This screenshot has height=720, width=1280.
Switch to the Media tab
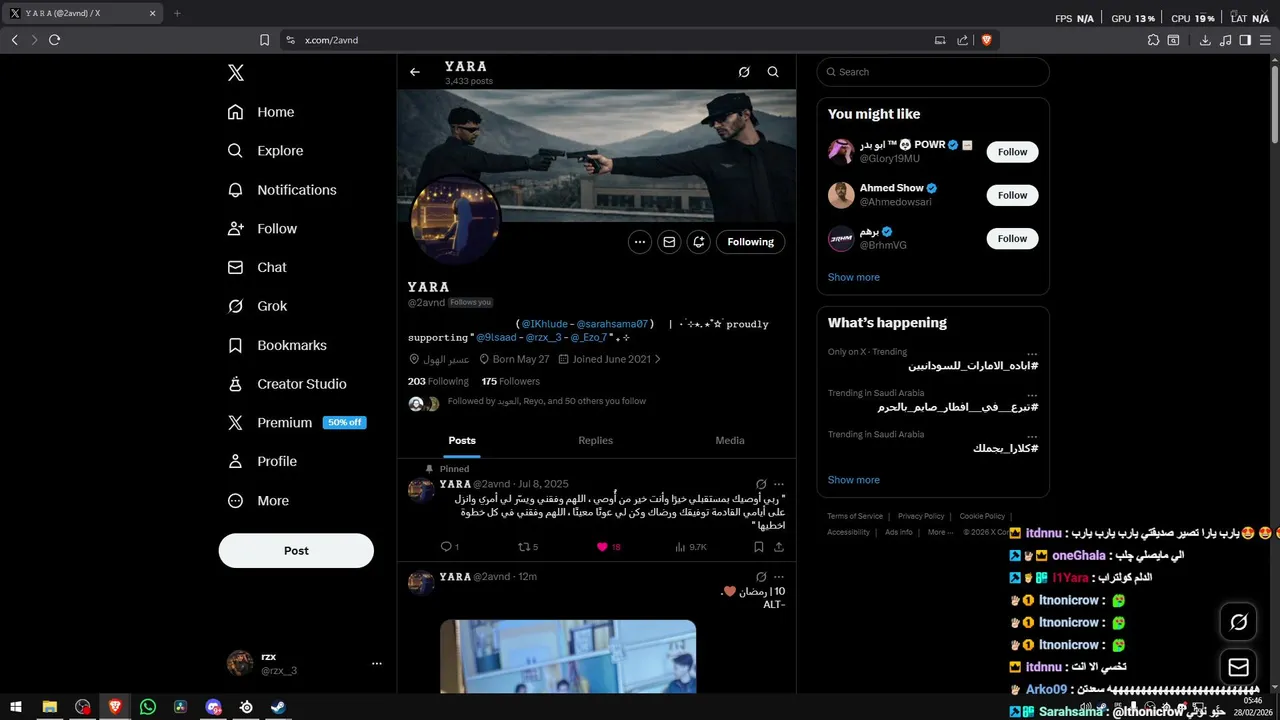(x=730, y=441)
